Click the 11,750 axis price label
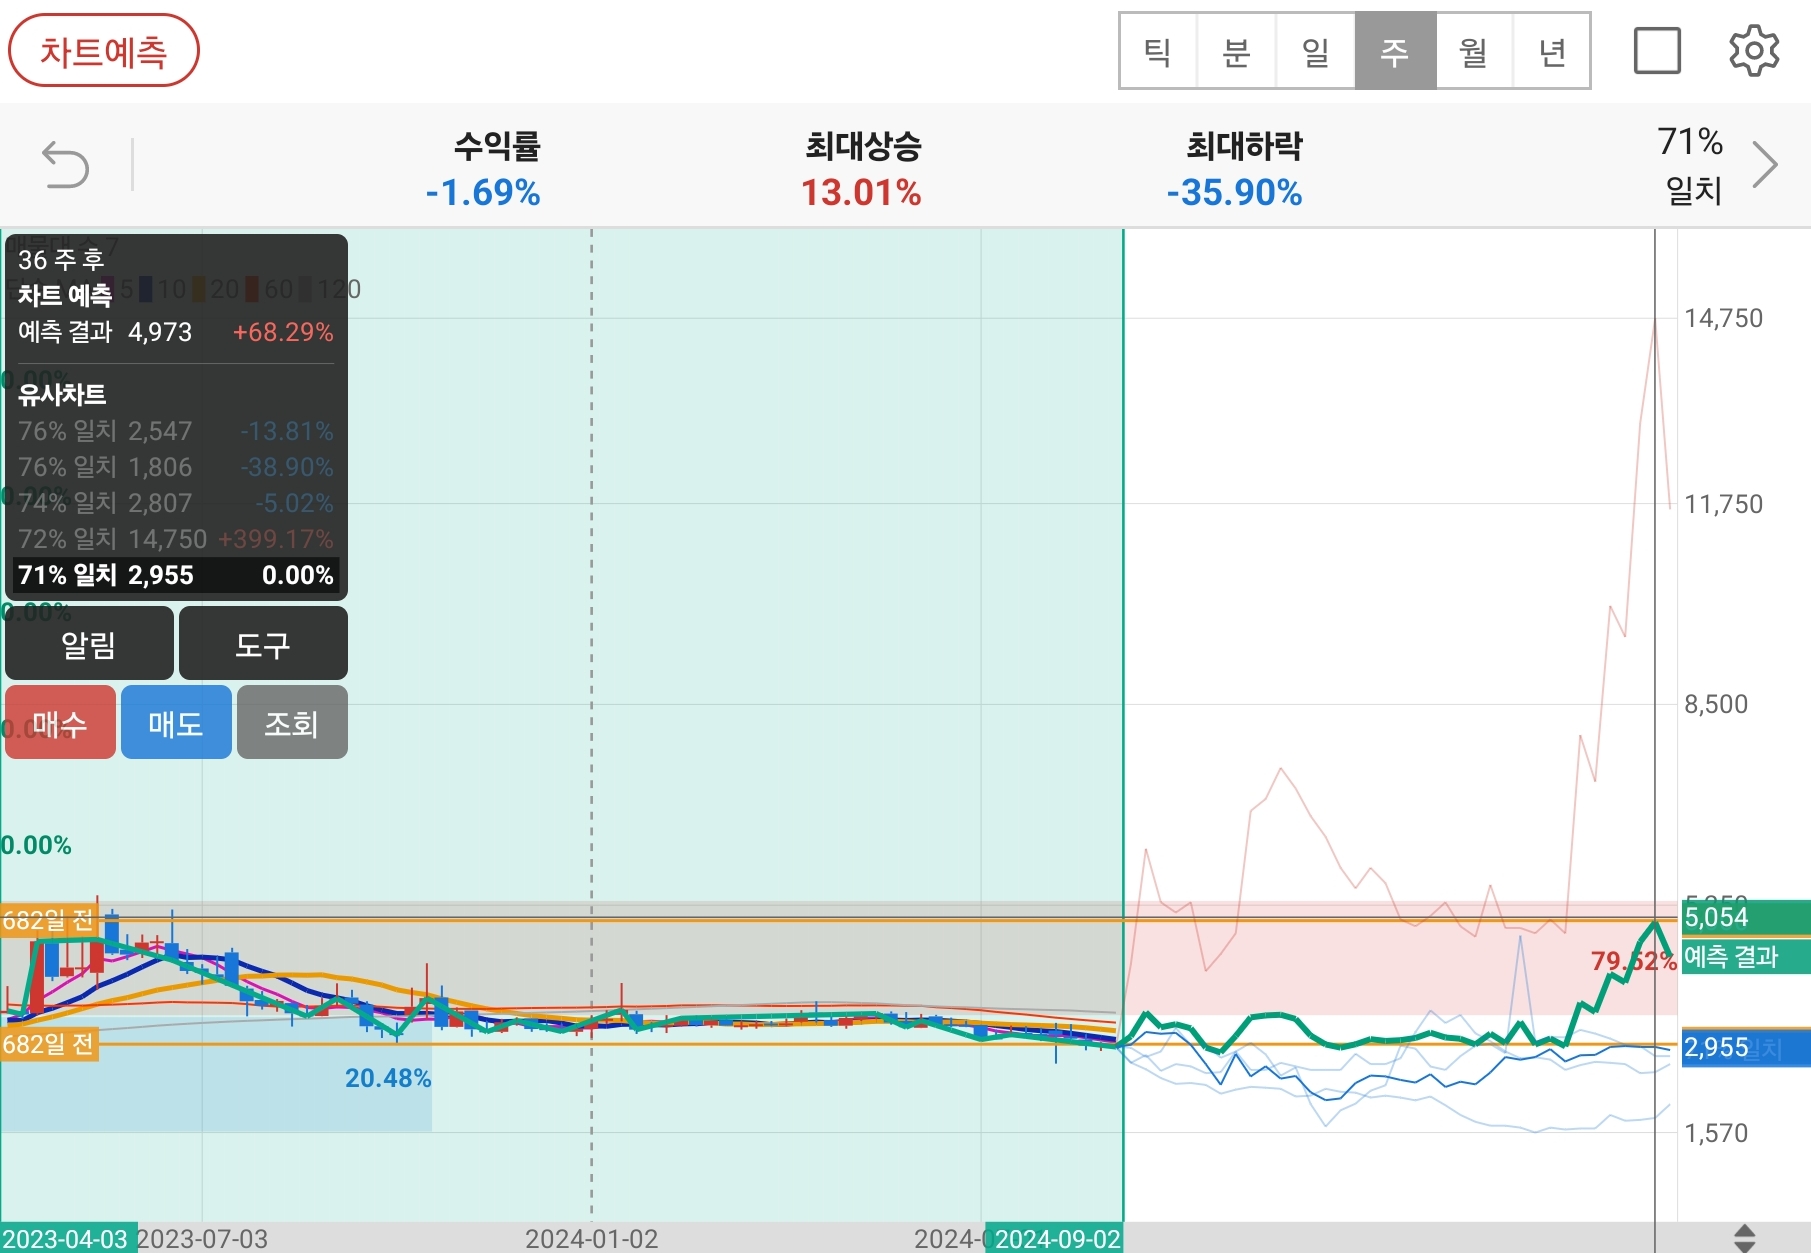 [1723, 504]
